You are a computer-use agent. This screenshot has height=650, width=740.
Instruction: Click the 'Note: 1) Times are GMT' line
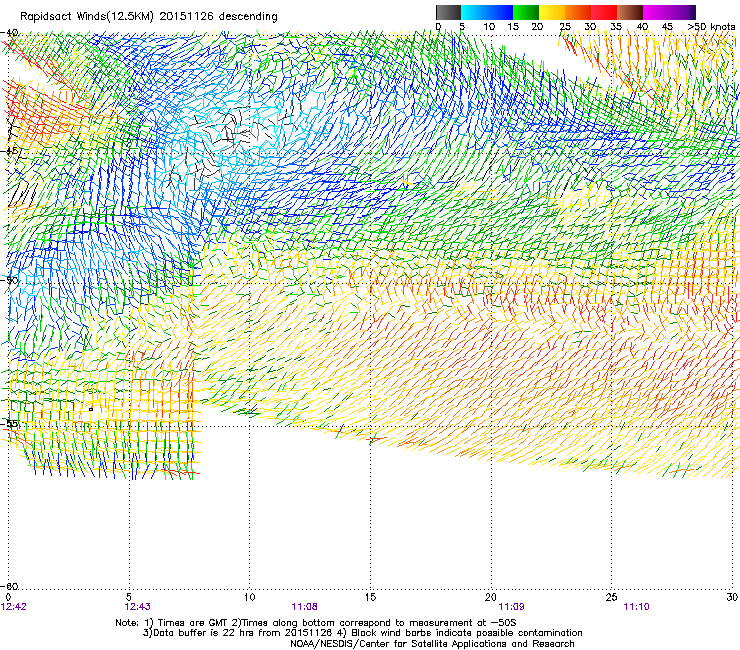coord(316,623)
